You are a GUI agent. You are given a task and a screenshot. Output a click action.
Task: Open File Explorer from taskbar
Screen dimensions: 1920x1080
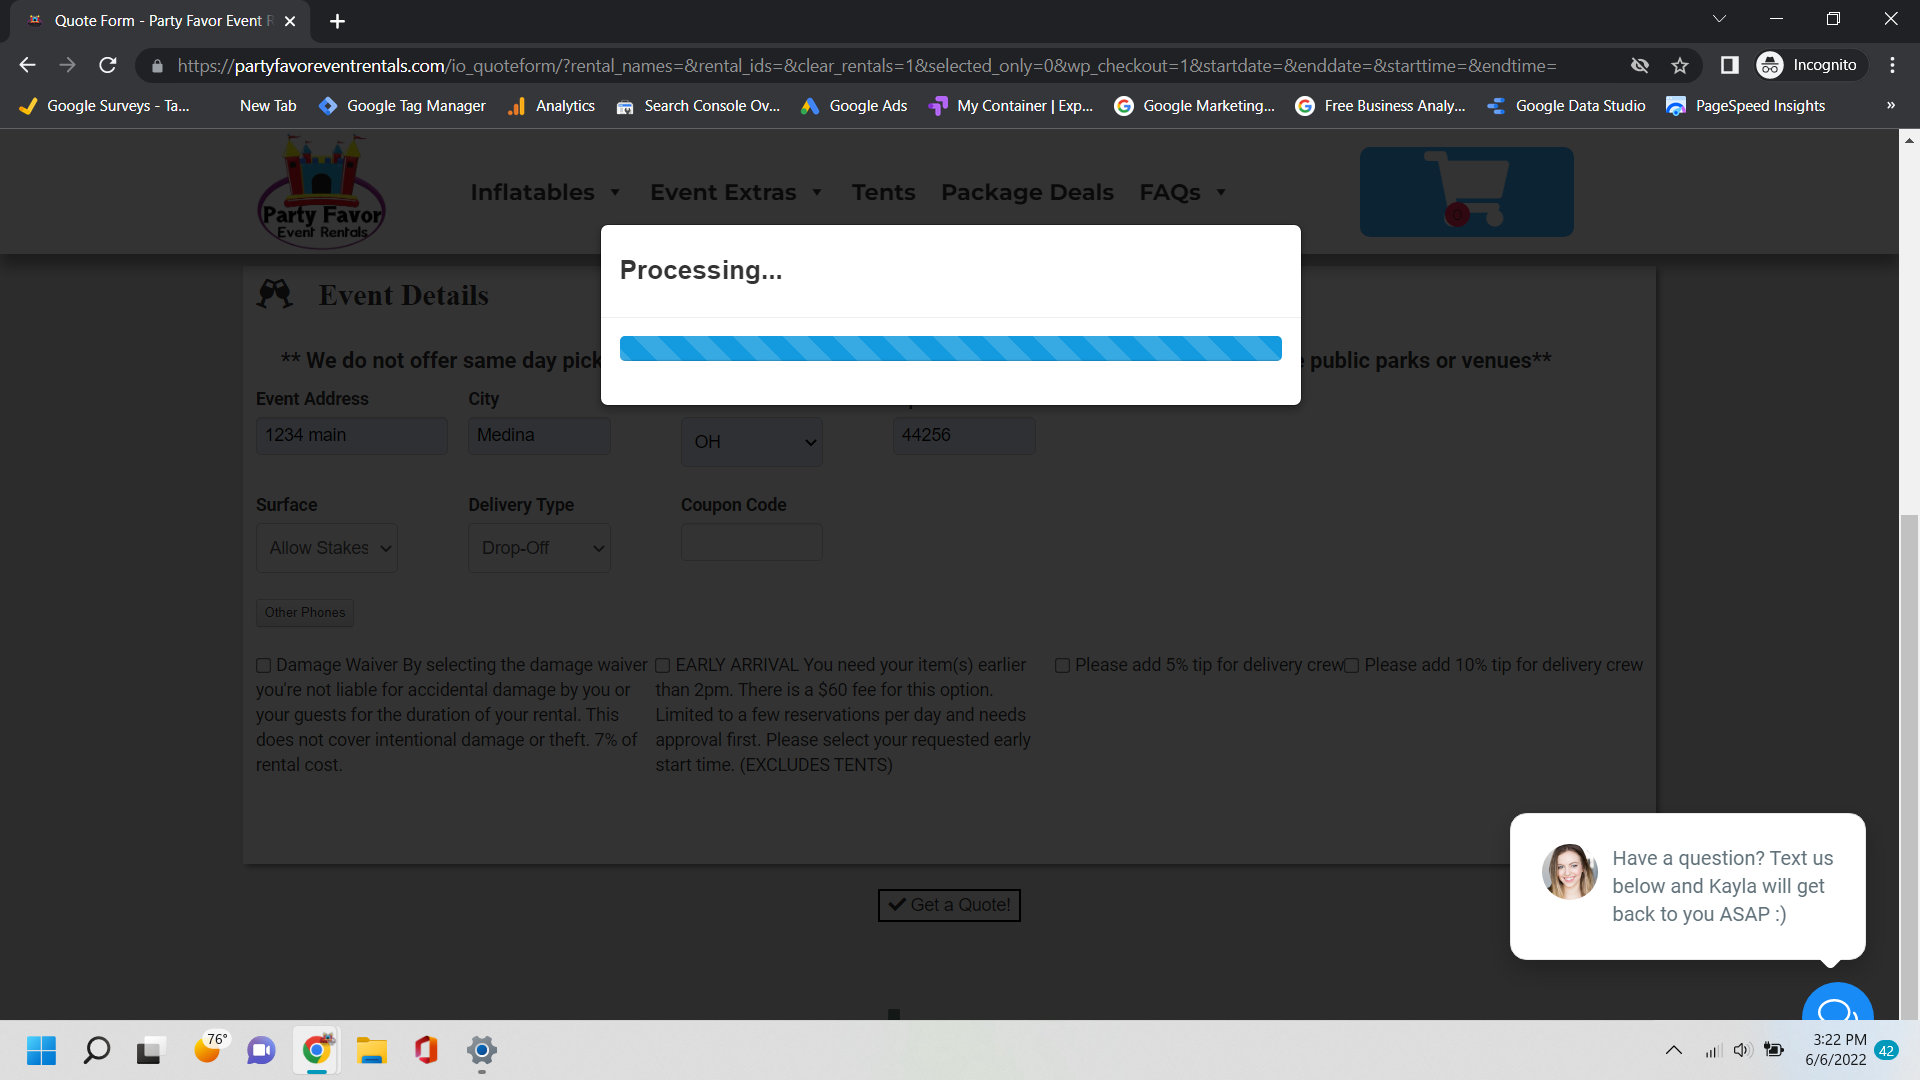point(371,1050)
